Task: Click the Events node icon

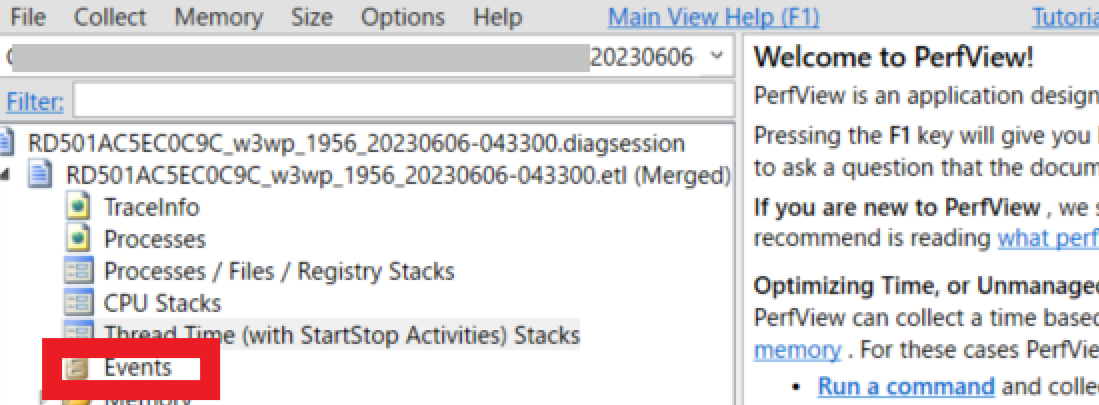Action: pos(76,368)
